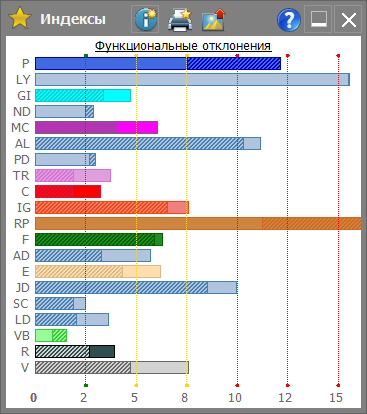Click axis value 5

click(134, 398)
